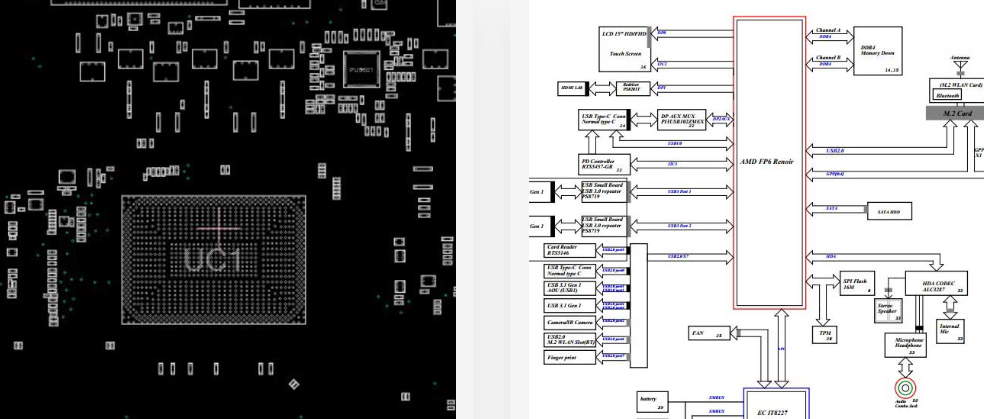Screen dimensions: 984x419
Task: Click the EC IT8227 block
Action: [776, 403]
